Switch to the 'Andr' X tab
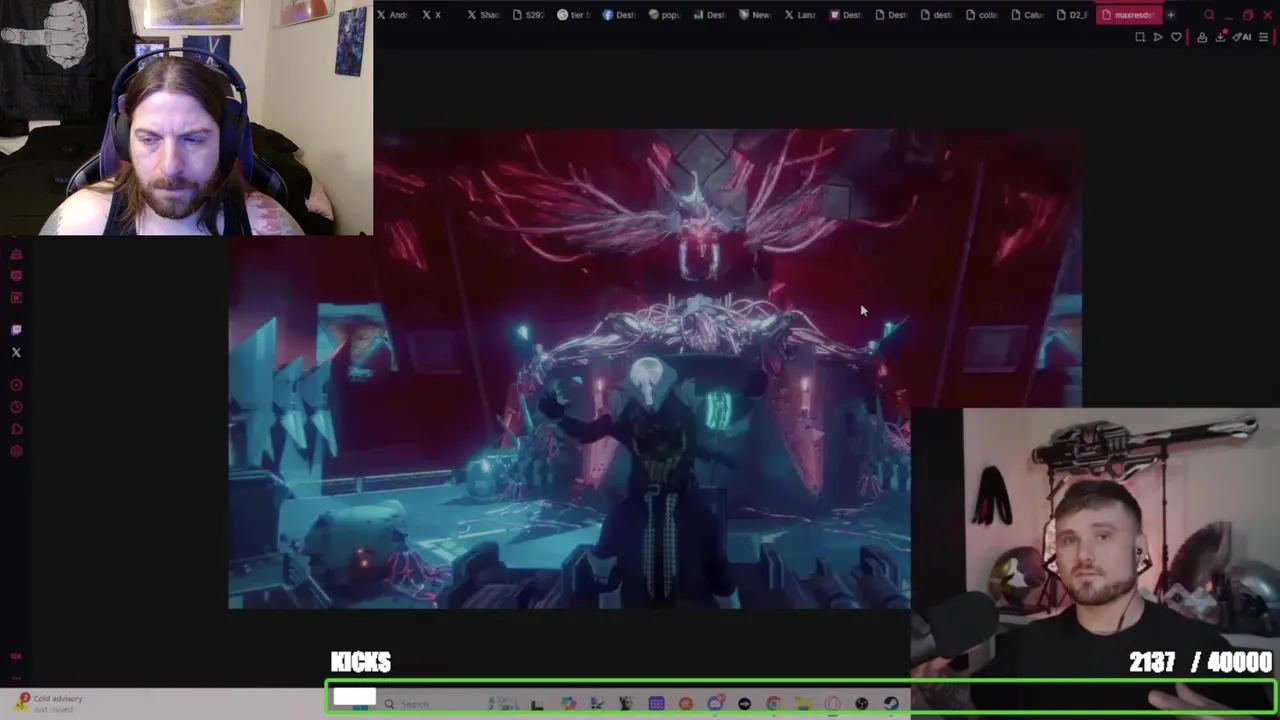Image resolution: width=1280 pixels, height=720 pixels. click(393, 15)
